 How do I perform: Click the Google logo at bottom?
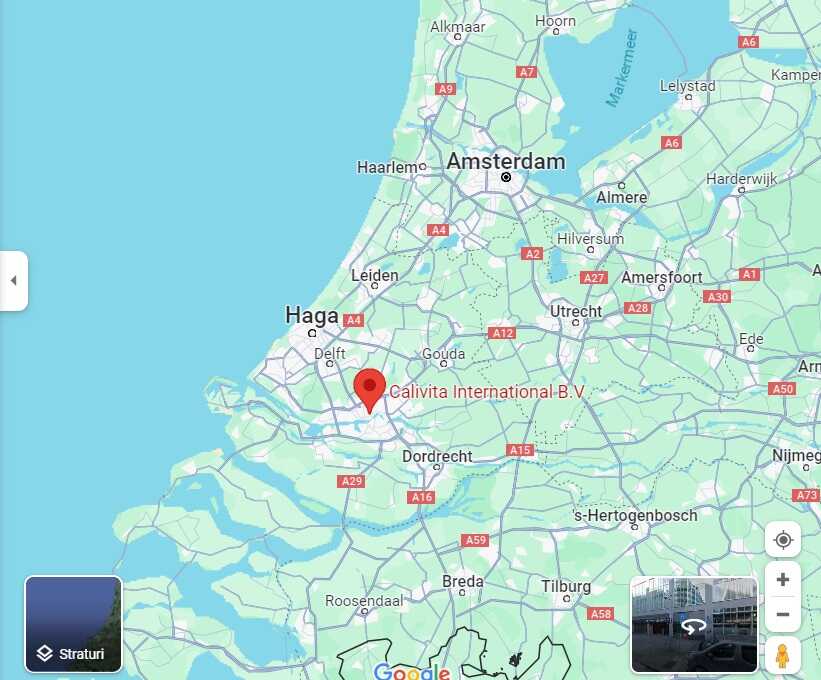[412, 672]
